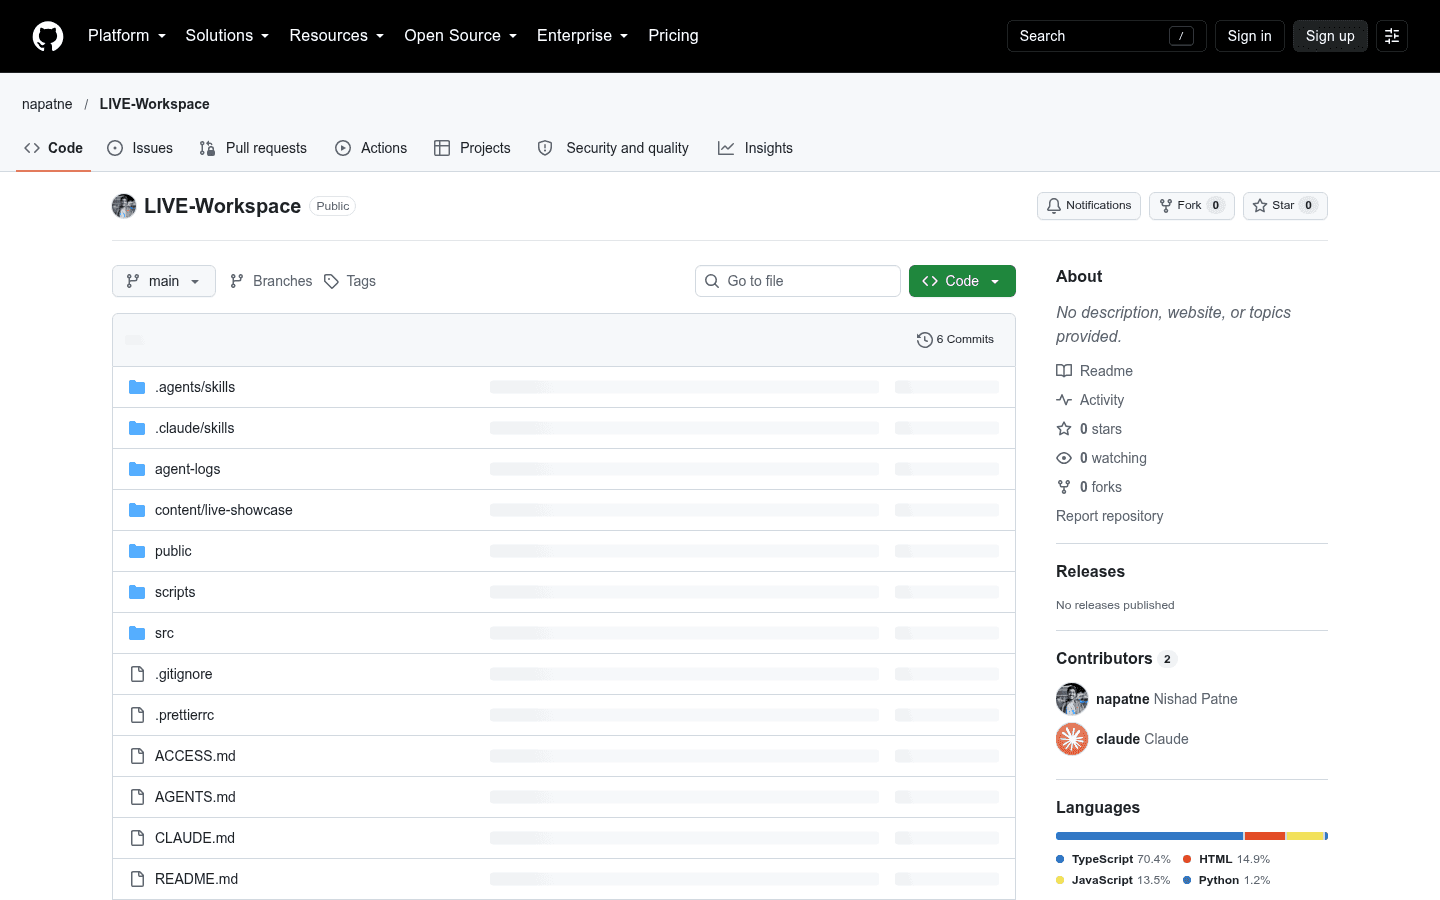1440x900 pixels.
Task: Click the Sign up button
Action: (x=1330, y=36)
